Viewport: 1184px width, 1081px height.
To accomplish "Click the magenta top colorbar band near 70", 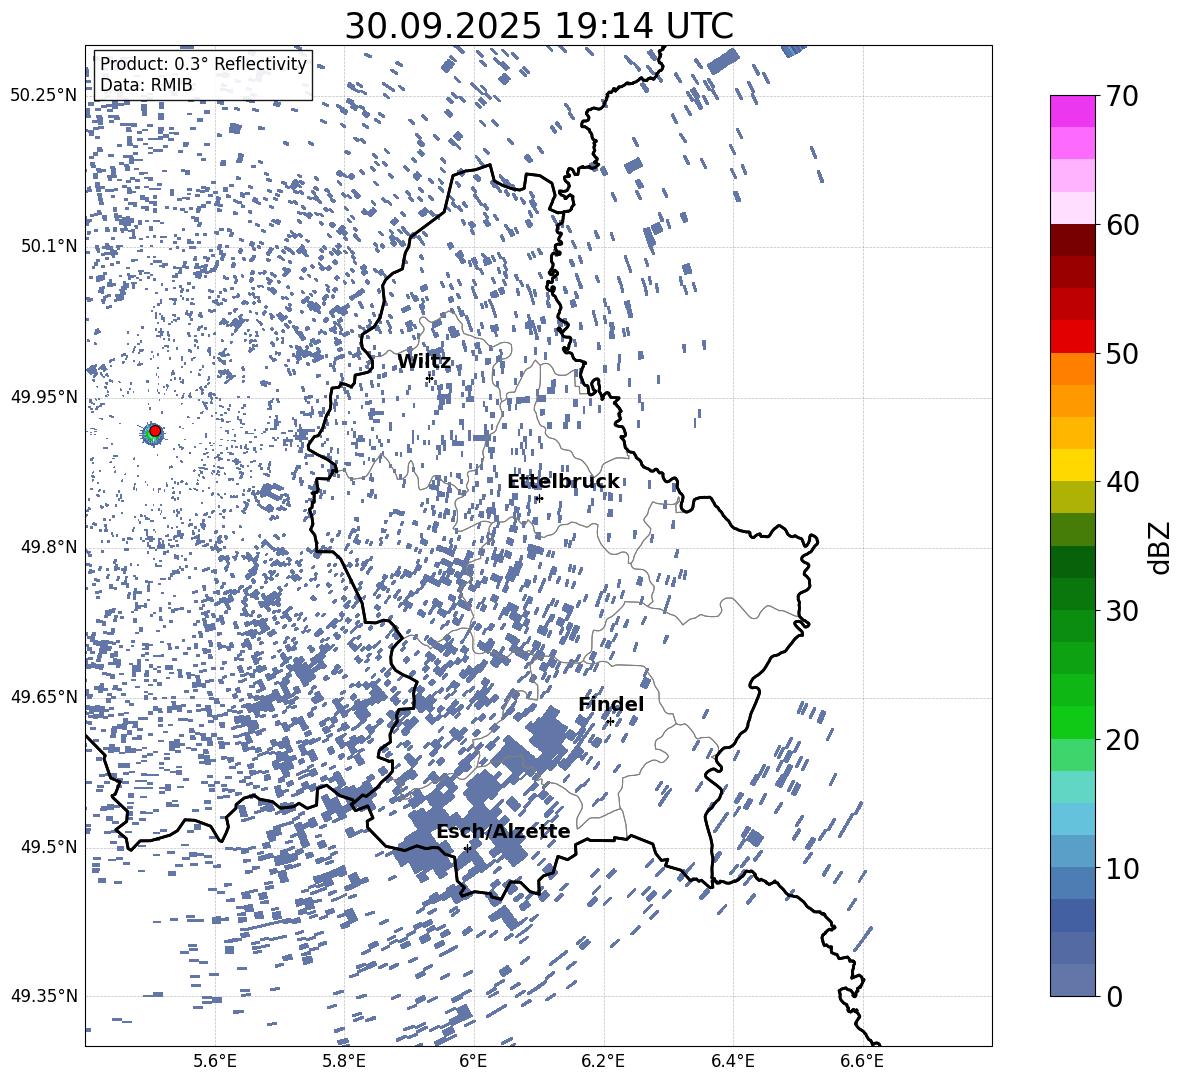I will pyautogui.click(x=1072, y=112).
